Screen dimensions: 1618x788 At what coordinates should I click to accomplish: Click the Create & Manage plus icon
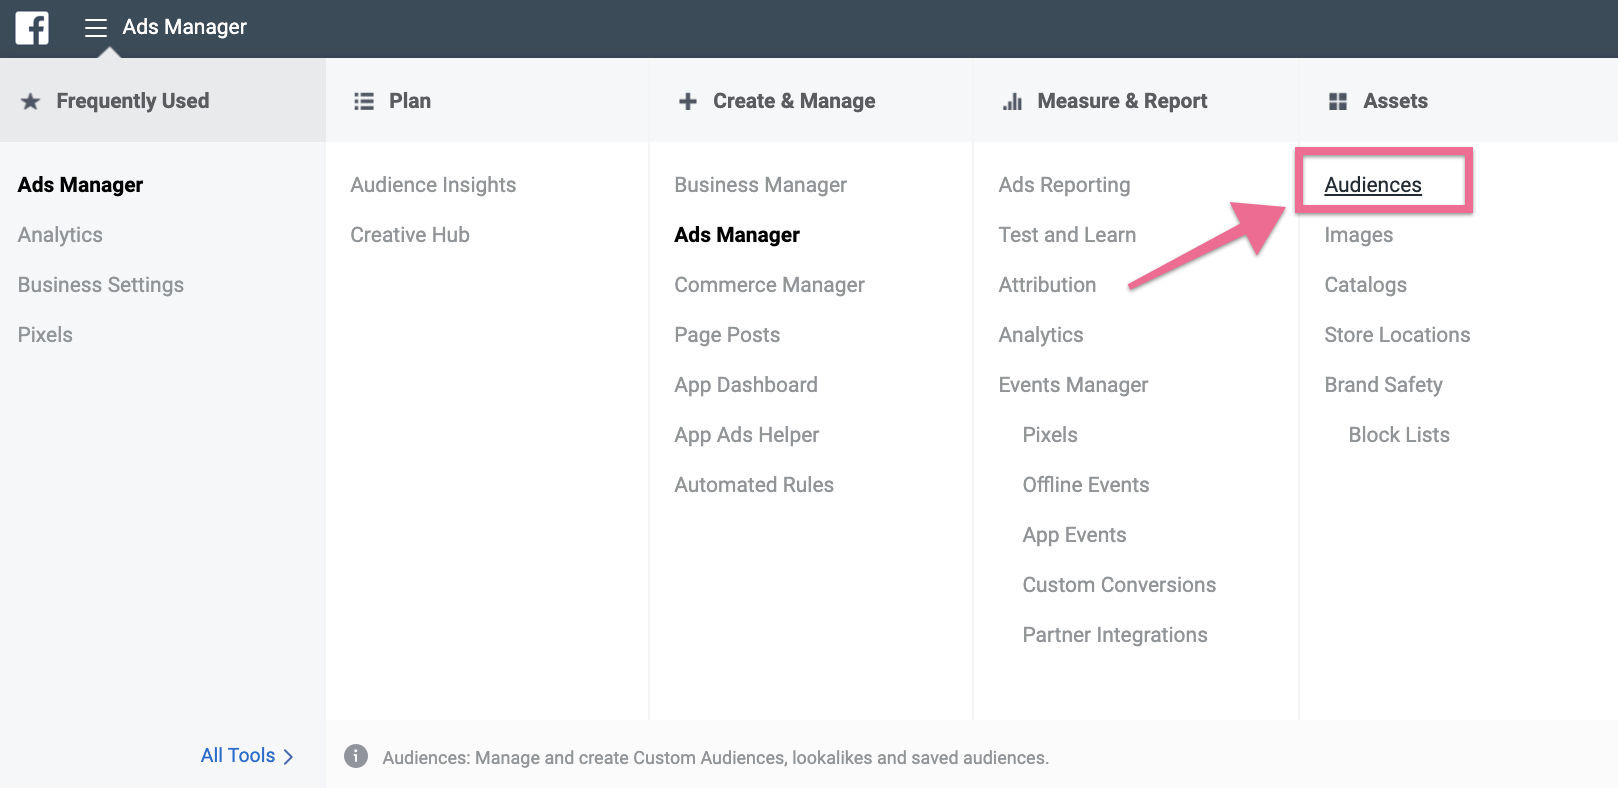pos(688,101)
